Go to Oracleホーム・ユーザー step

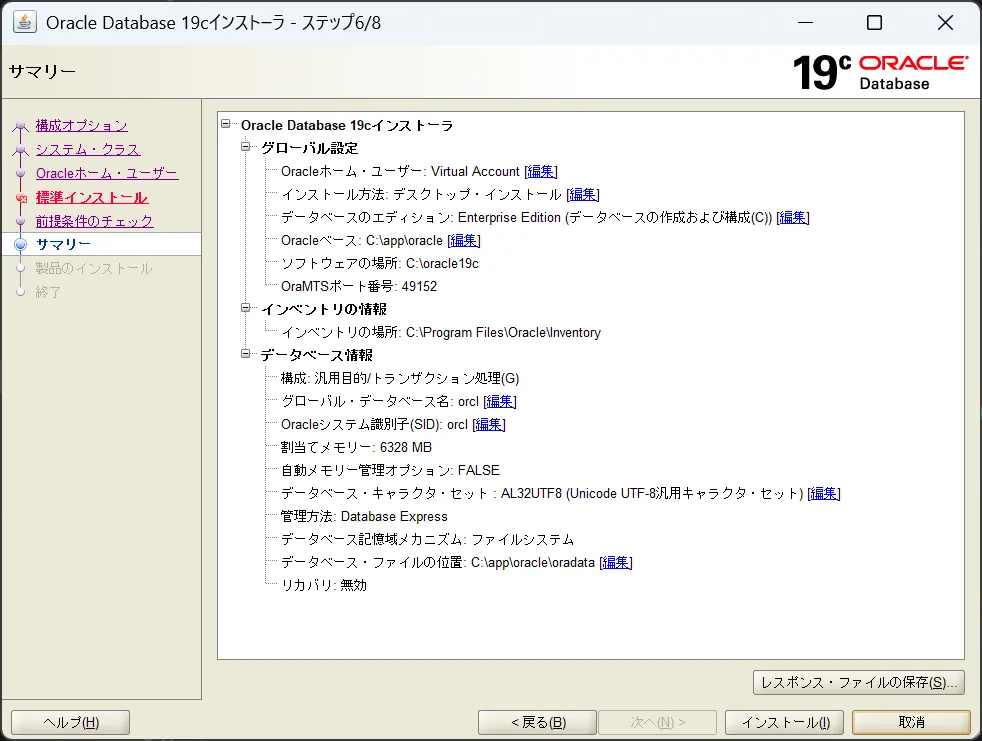(107, 174)
